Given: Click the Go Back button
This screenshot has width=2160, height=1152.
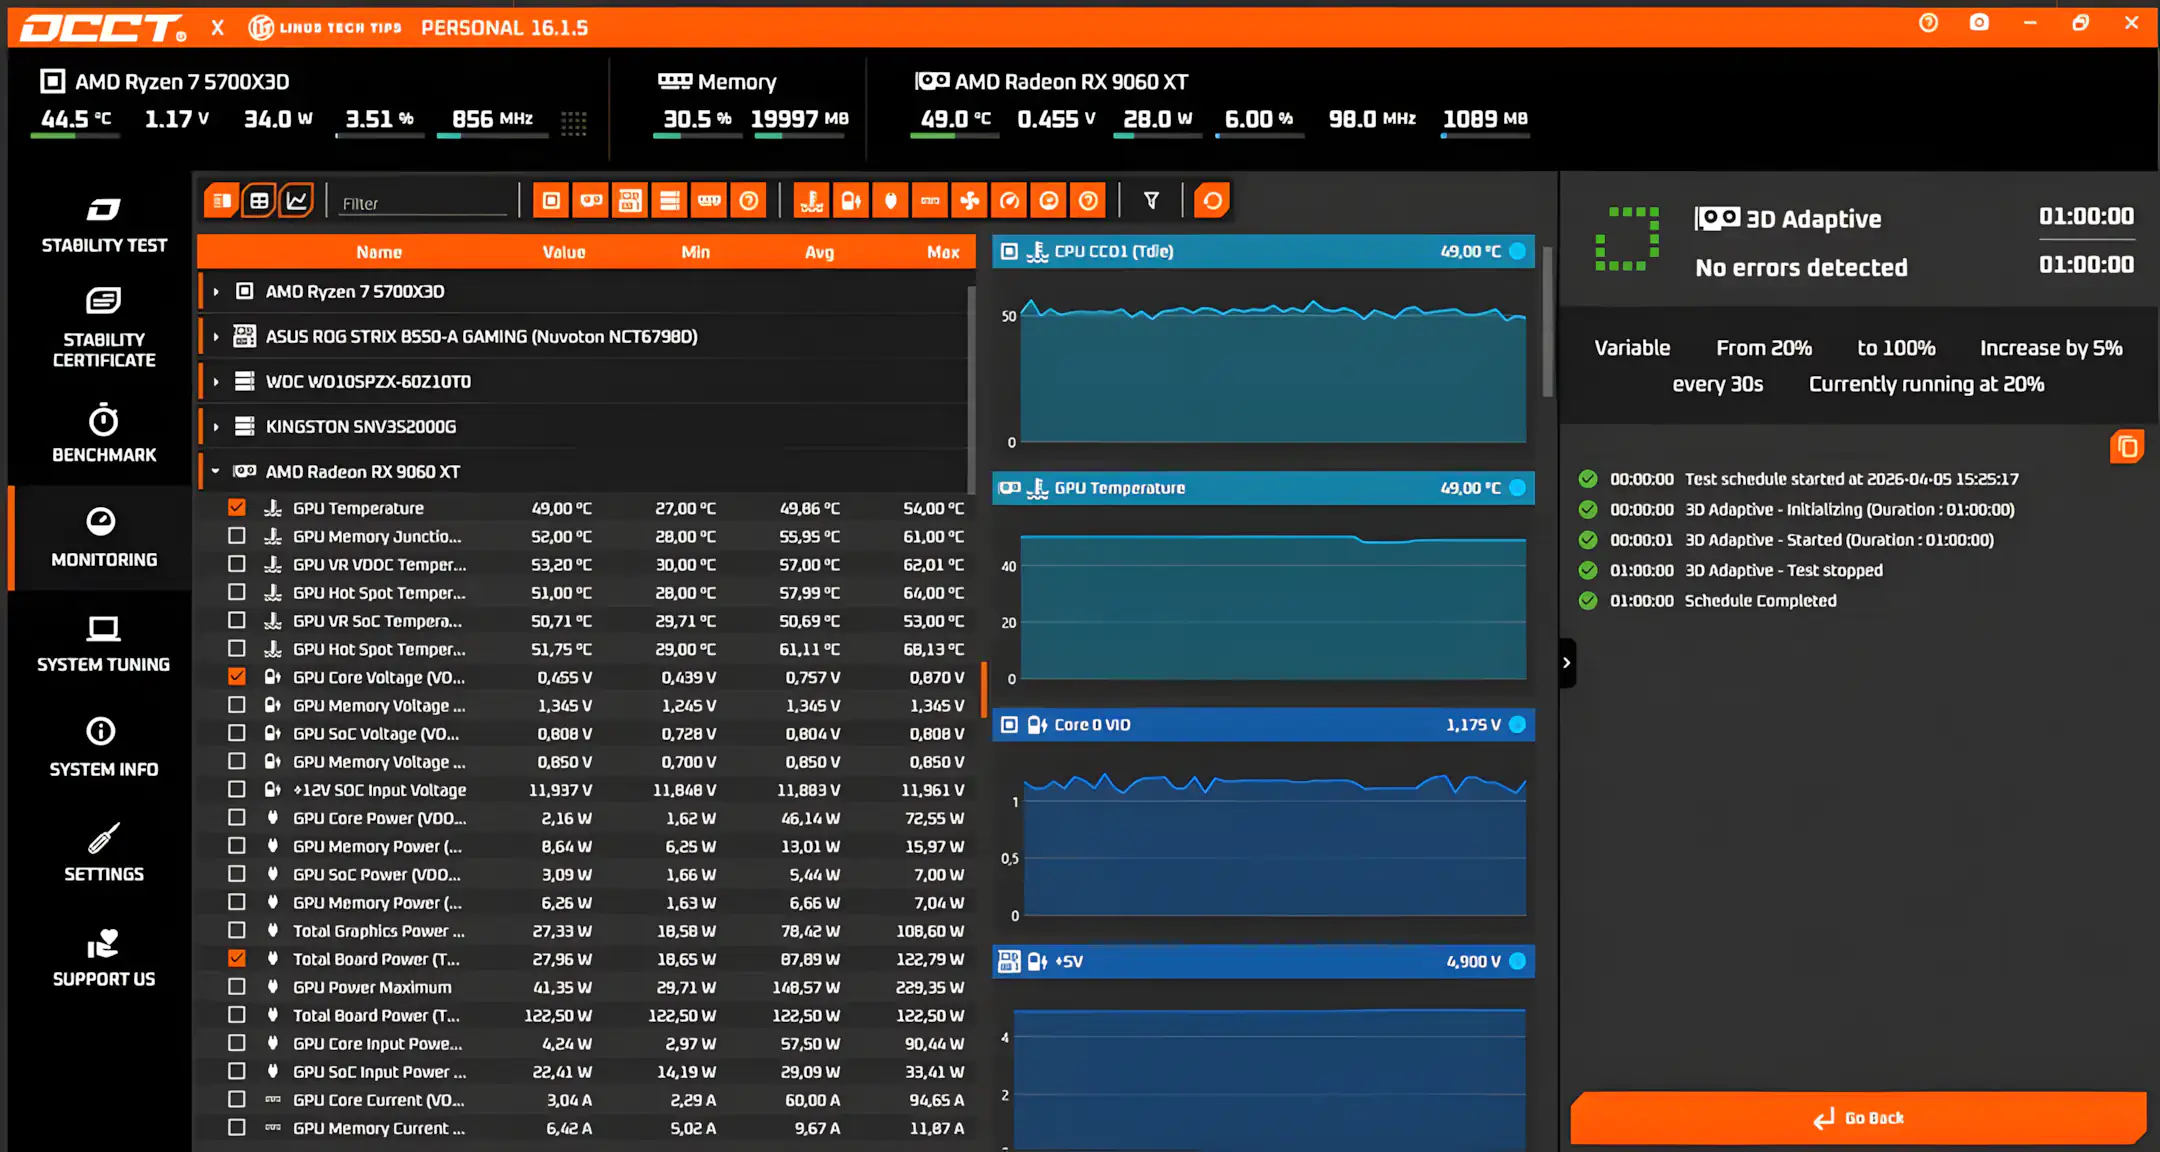Looking at the screenshot, I should tap(1858, 1118).
